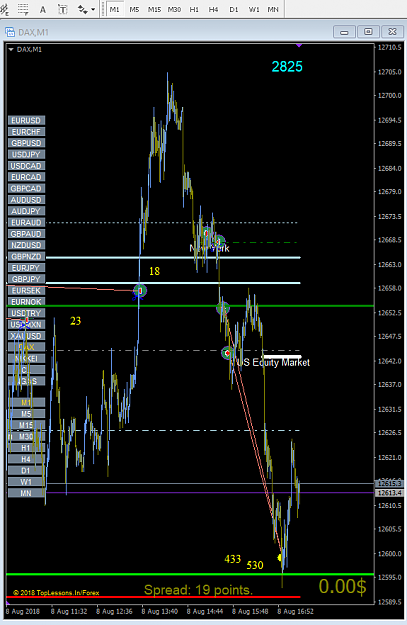This screenshot has height=625, width=407.
Task: Load the EURCAD symbol button
Action: point(26,177)
